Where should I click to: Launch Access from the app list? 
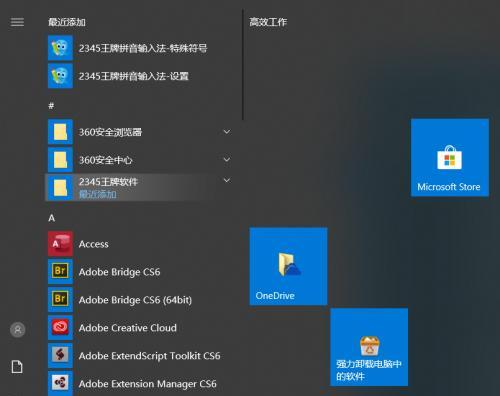[94, 244]
